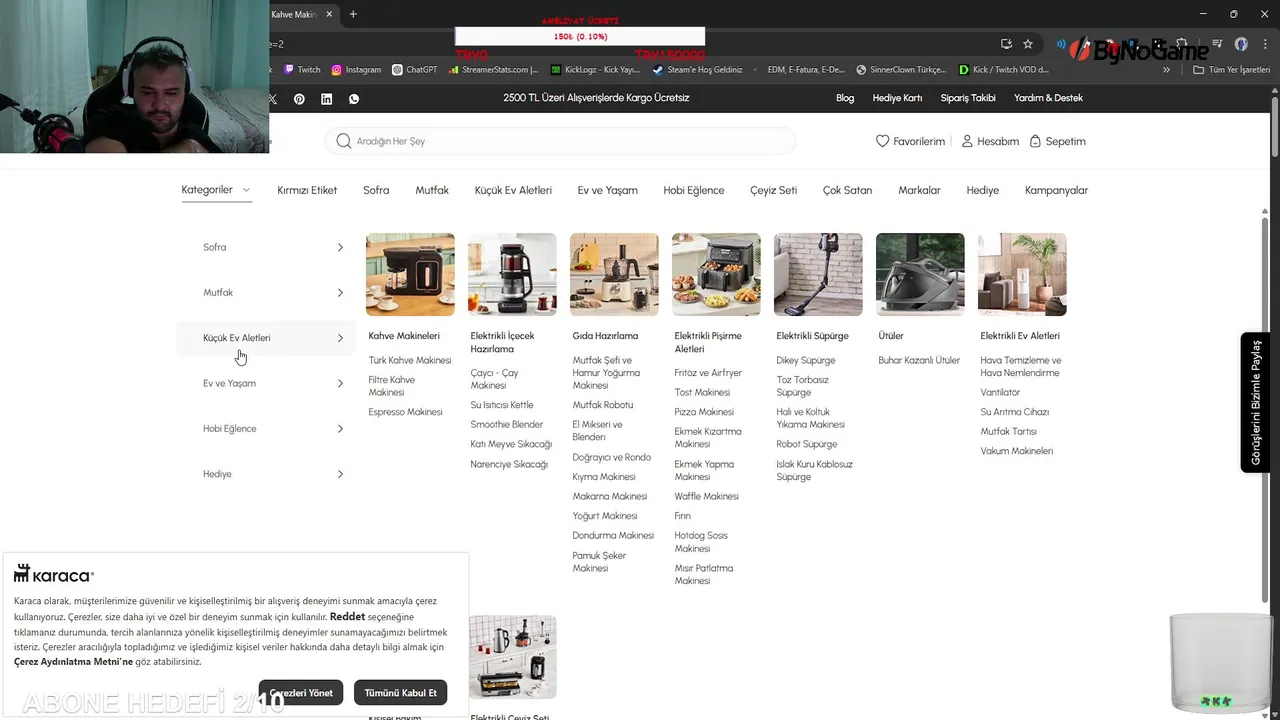Show more bookmarks chevron
This screenshot has height=720, width=1280.
[x=1166, y=70]
